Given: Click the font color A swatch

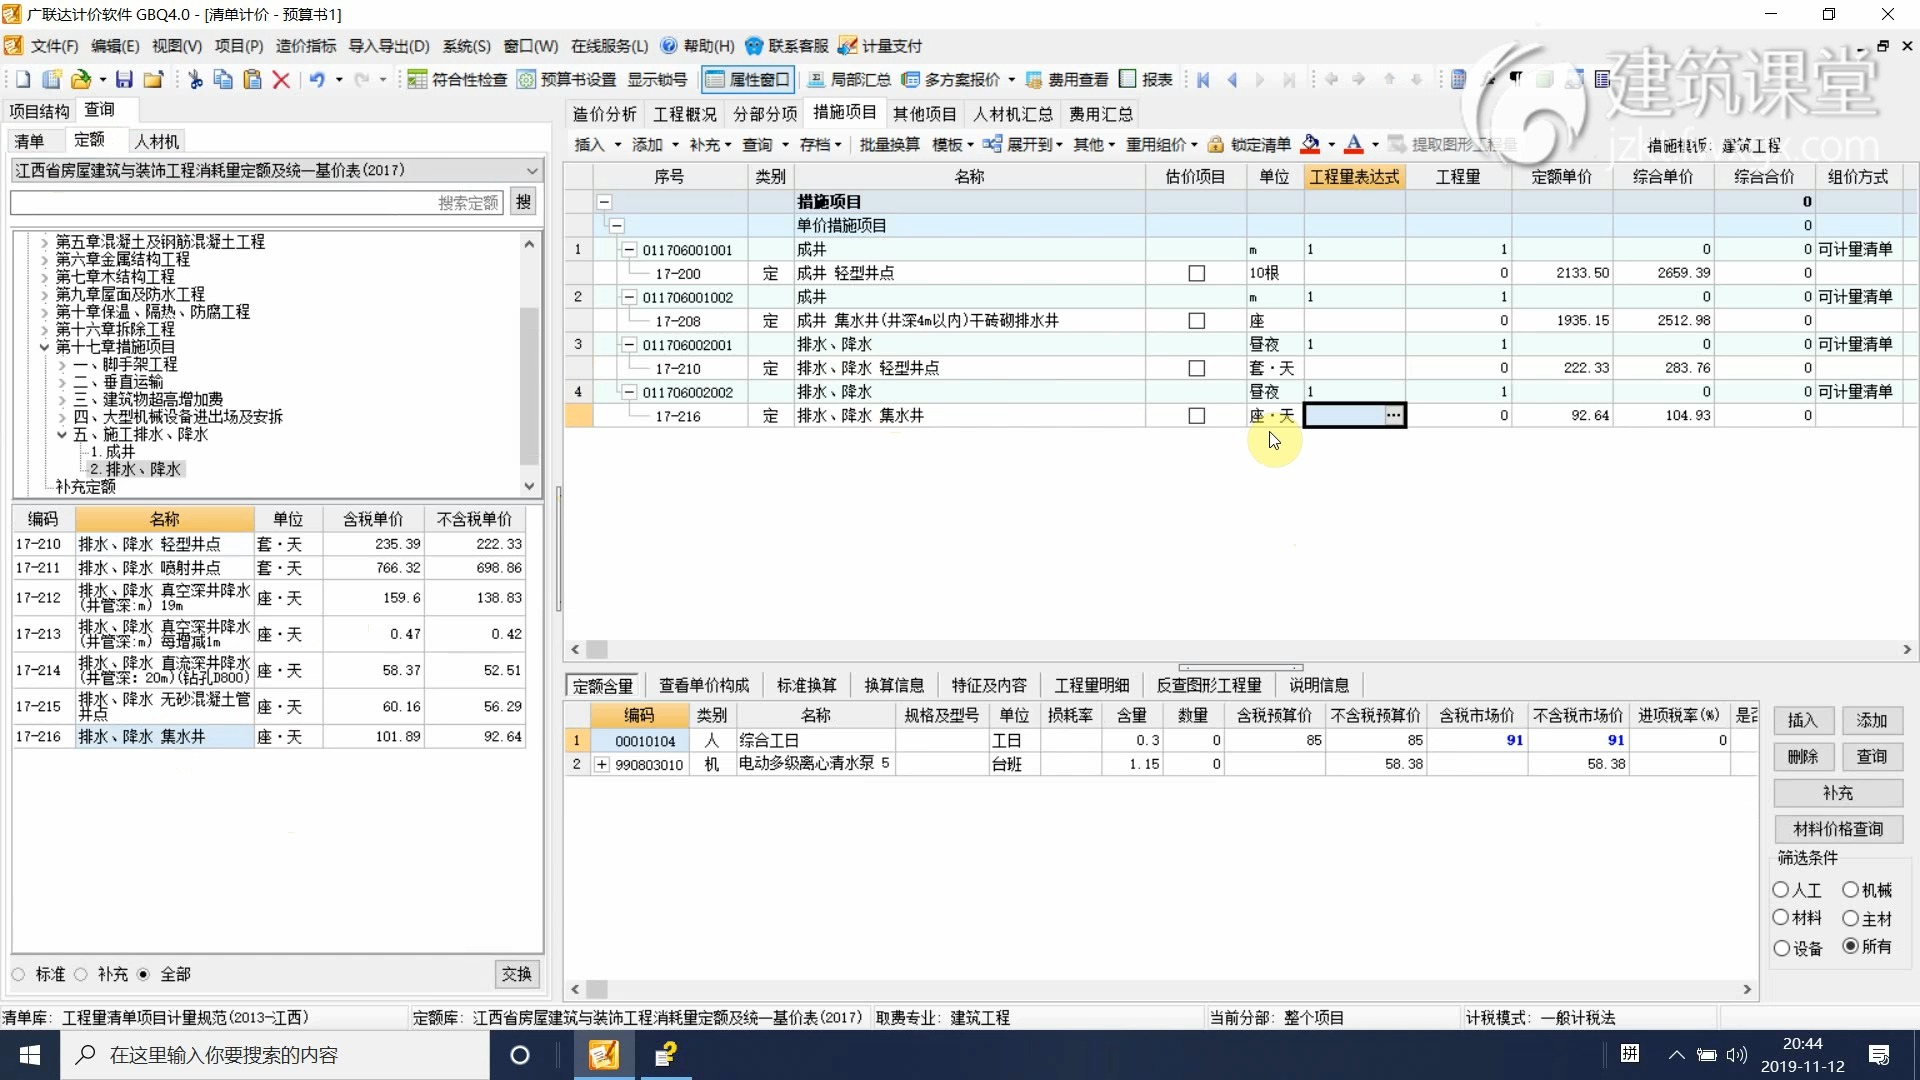Looking at the screenshot, I should click(1353, 145).
